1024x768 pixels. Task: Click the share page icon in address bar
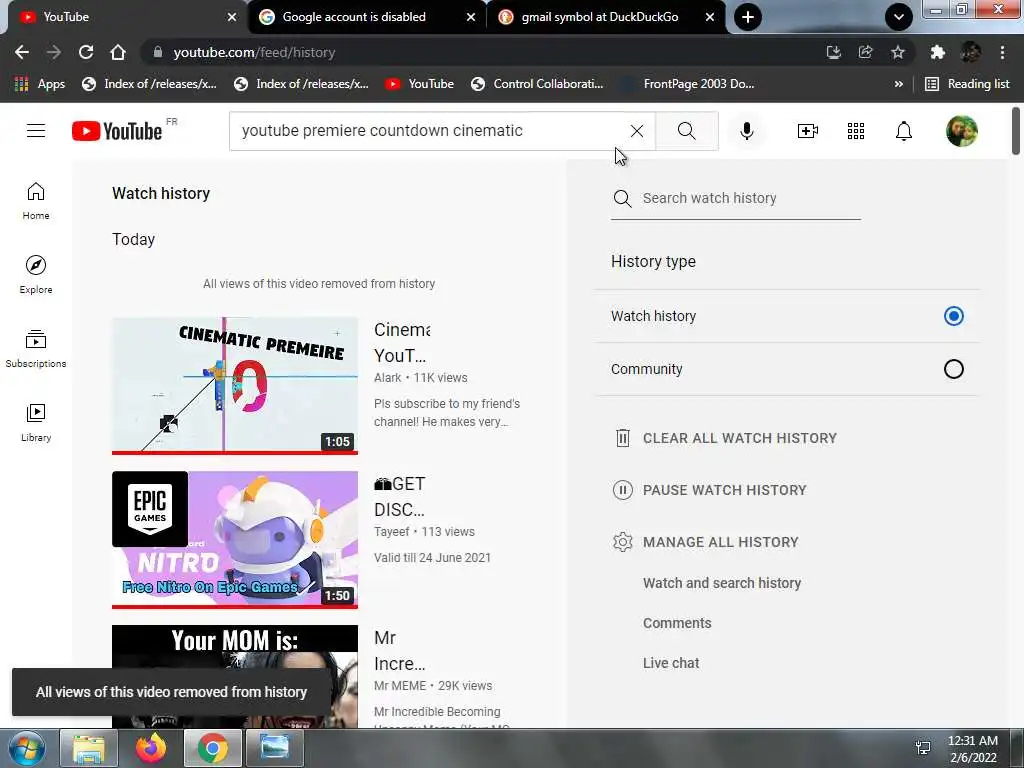(866, 52)
